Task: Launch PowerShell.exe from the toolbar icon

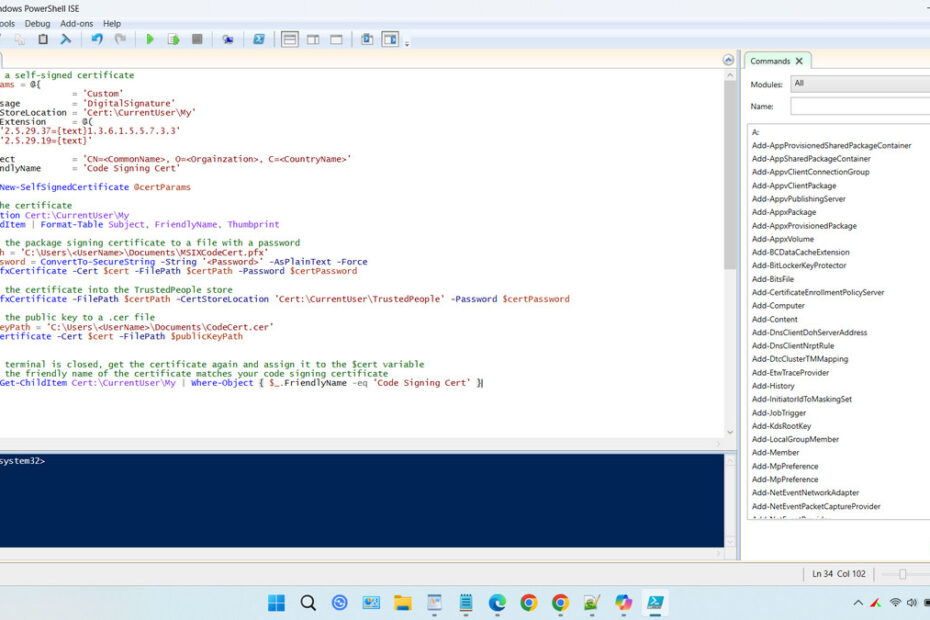Action: (x=258, y=39)
